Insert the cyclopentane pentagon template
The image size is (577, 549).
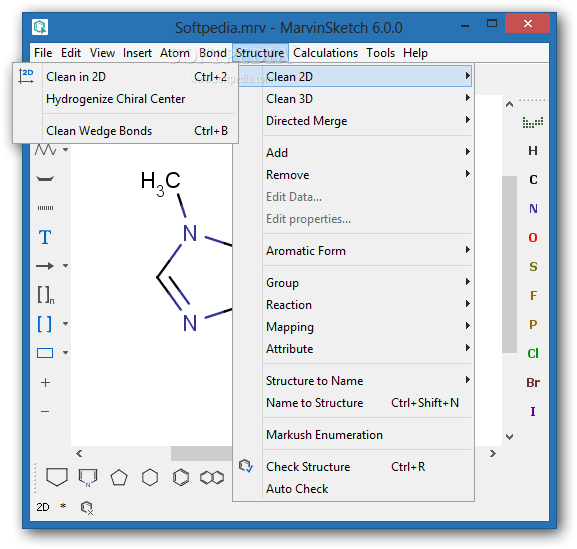(x=119, y=478)
